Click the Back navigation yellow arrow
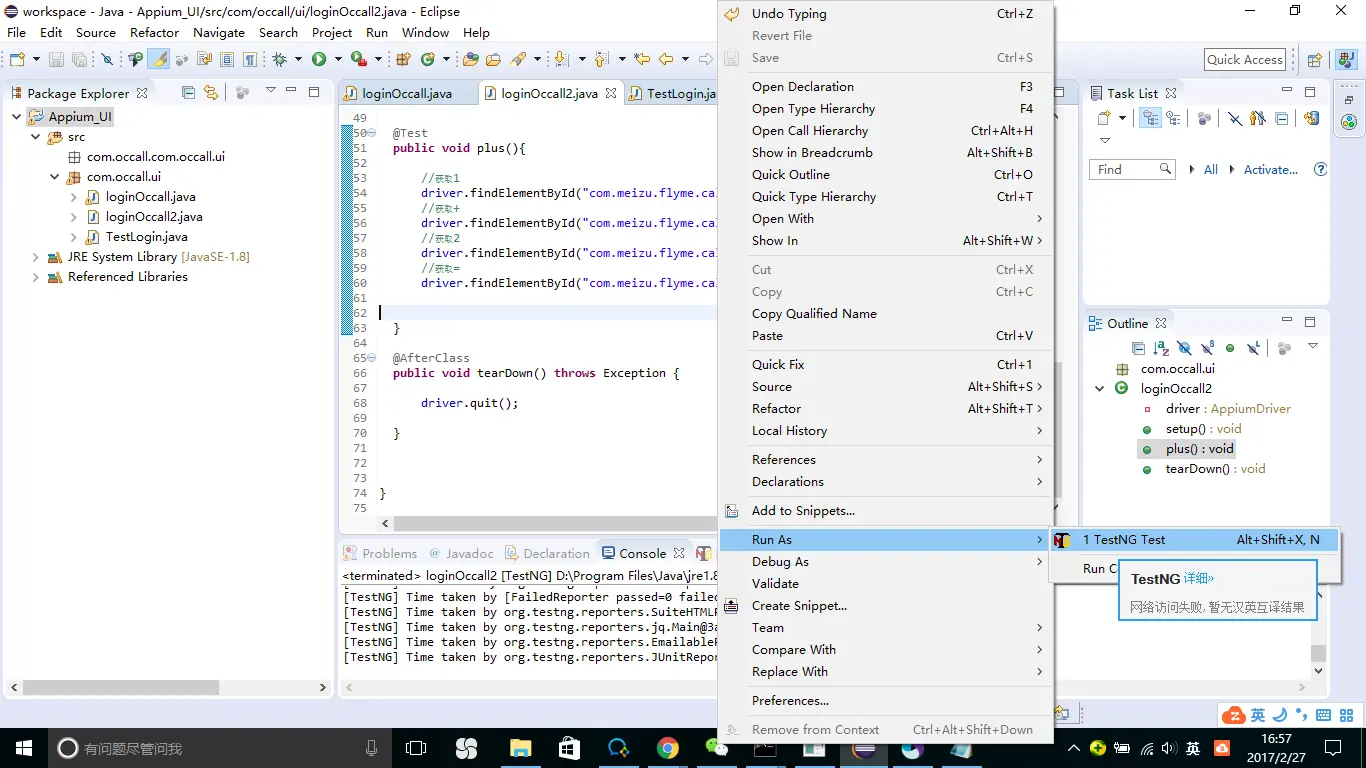The width and height of the screenshot is (1366, 768). 666,60
